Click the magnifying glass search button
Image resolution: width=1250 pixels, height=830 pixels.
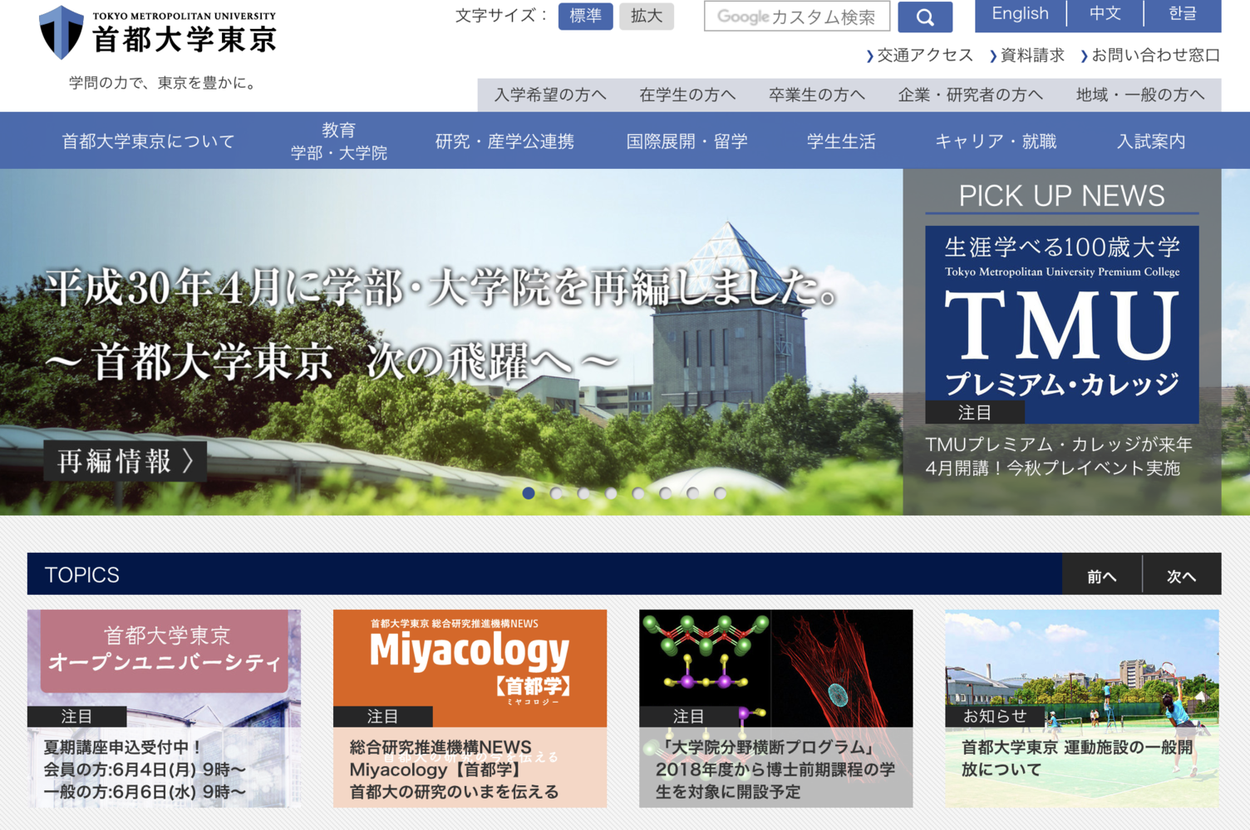(924, 17)
